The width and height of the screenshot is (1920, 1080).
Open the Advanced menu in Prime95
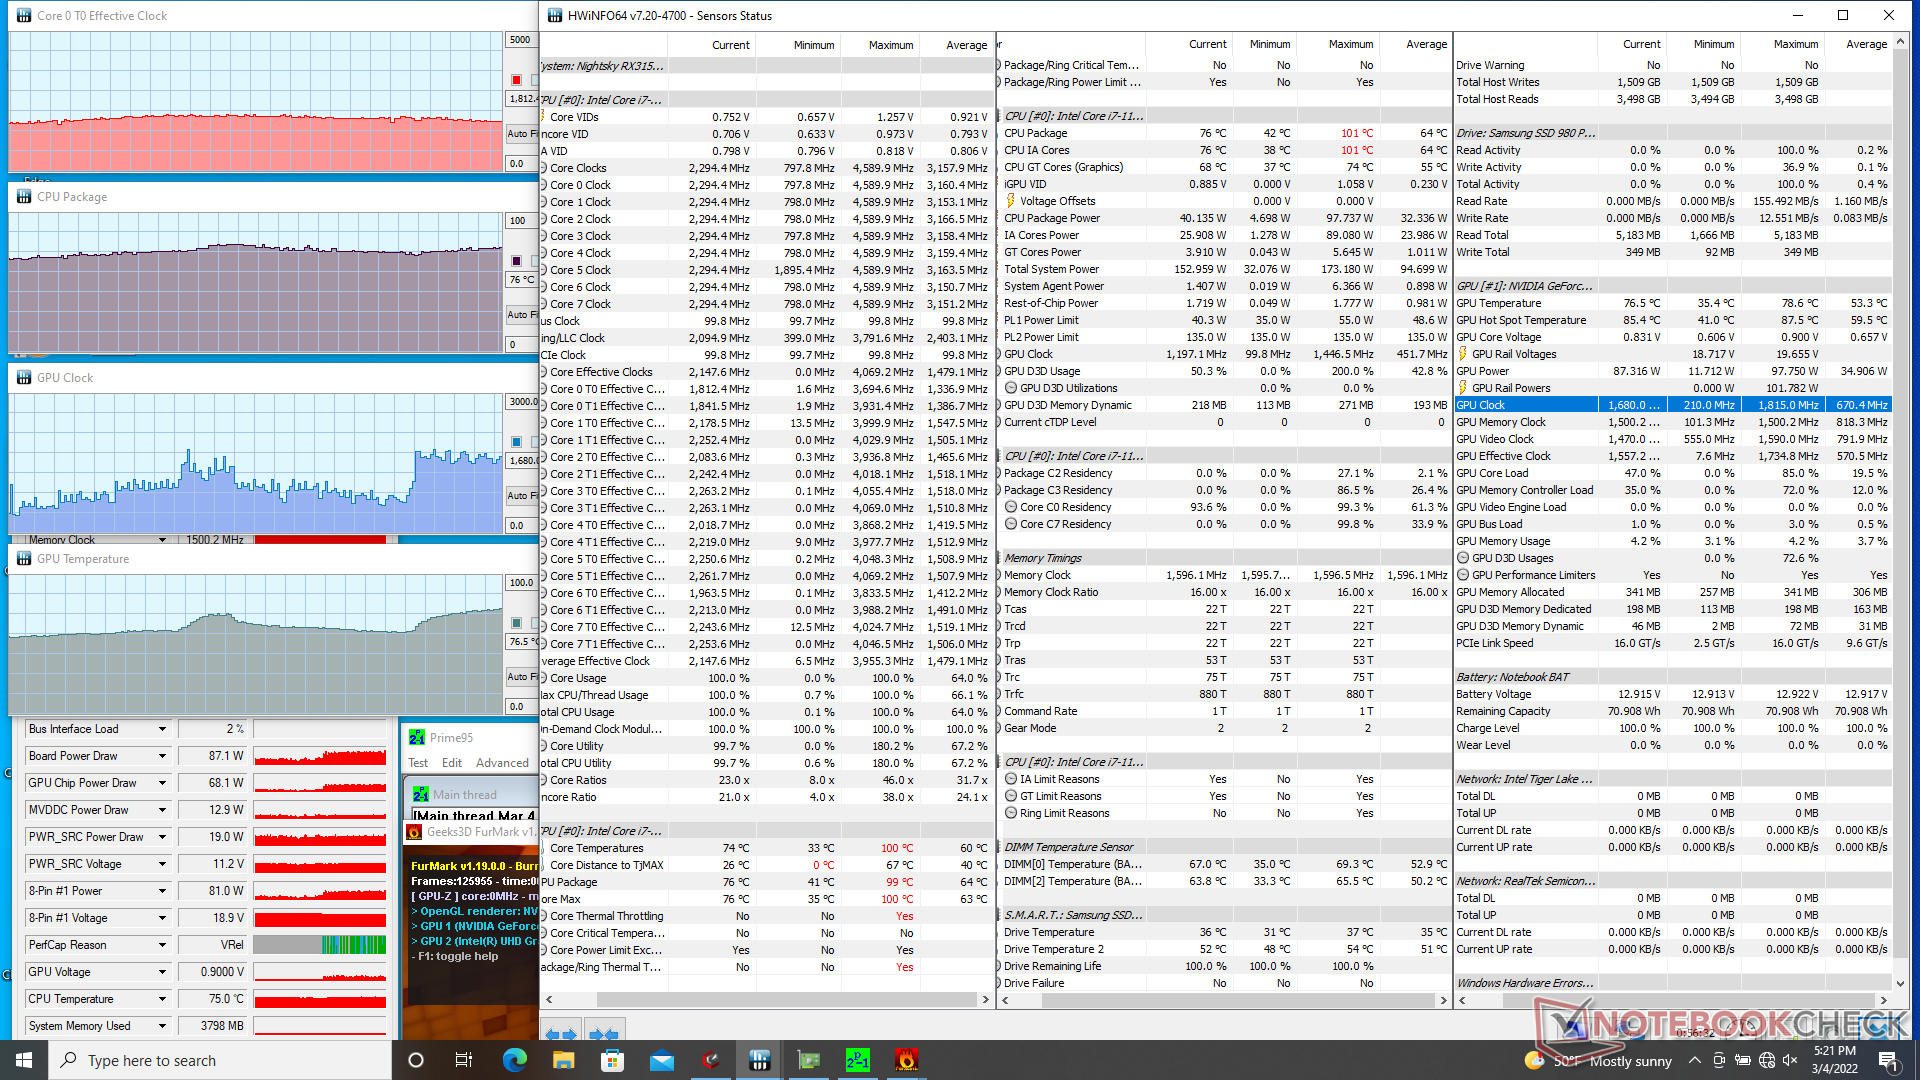[x=502, y=763]
